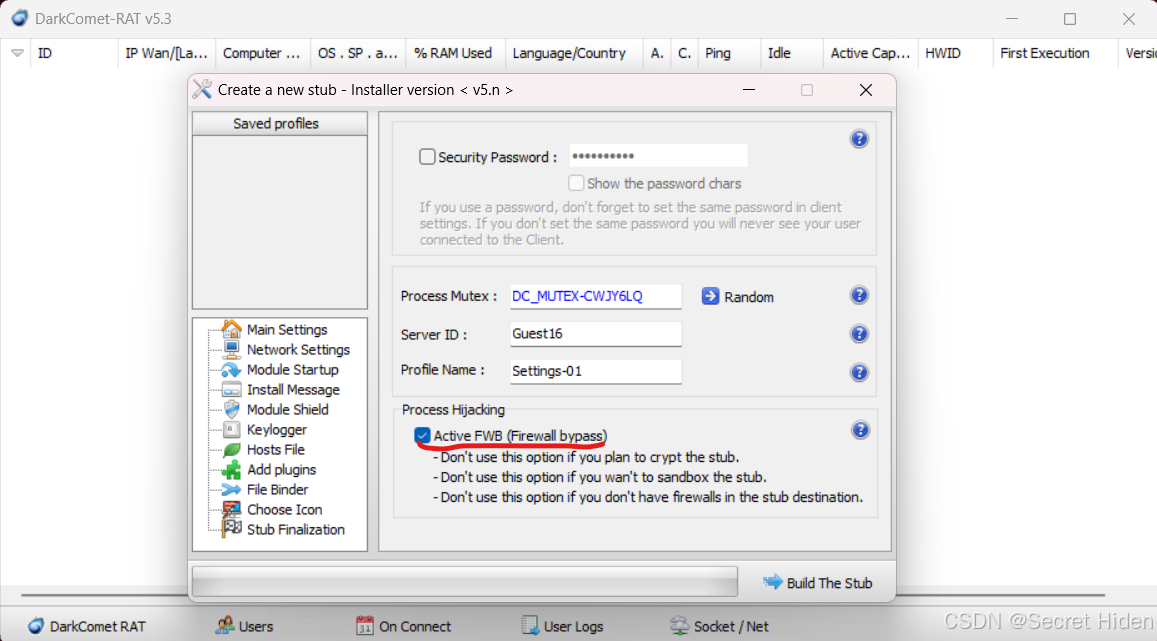1157x641 pixels.
Task: Click Users tab people icon
Action: (224, 626)
